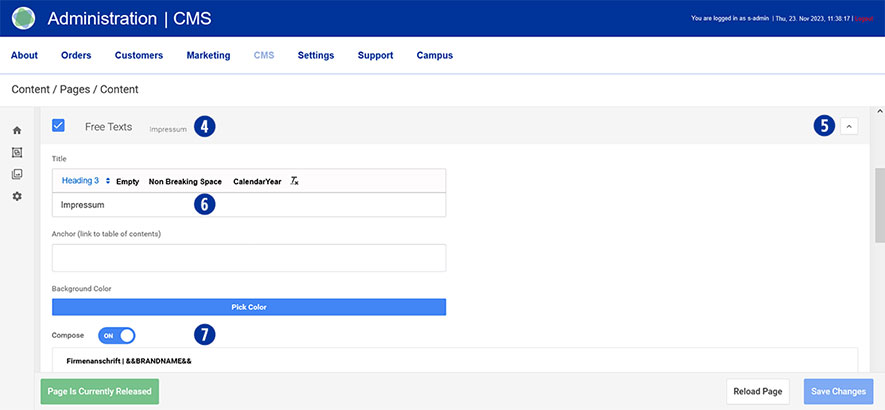Click the Anchor input field

(x=249, y=258)
